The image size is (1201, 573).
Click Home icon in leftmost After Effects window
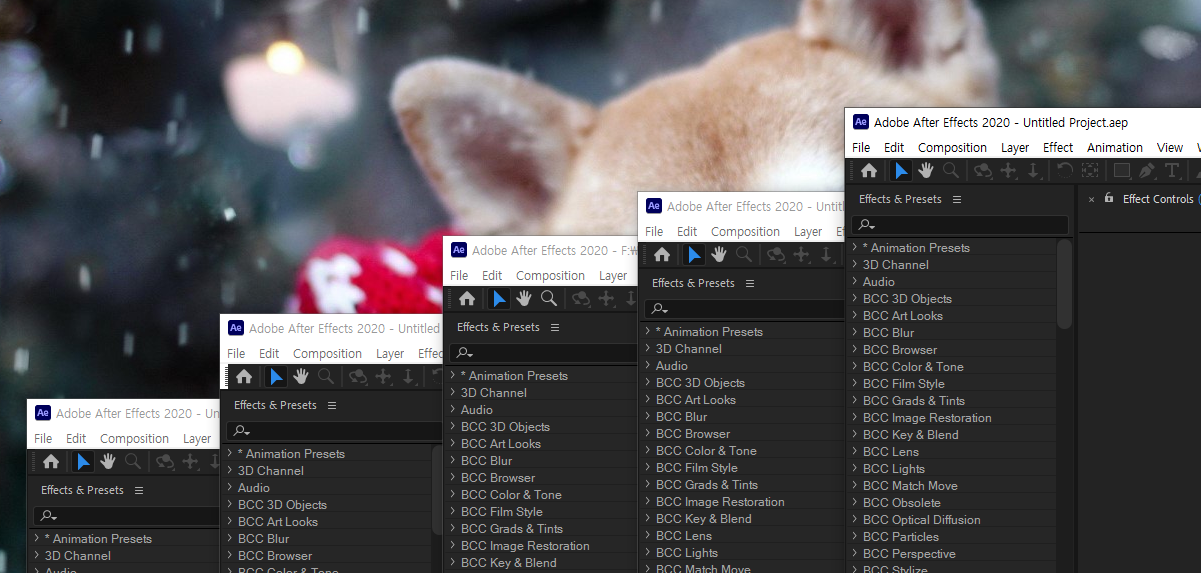click(51, 462)
